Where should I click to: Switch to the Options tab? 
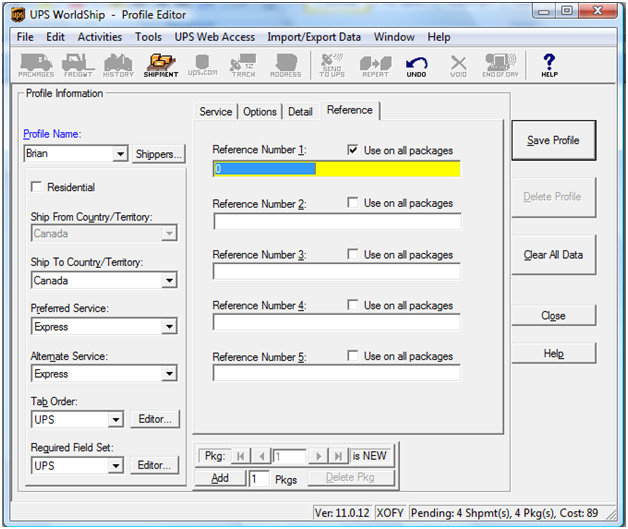[260, 112]
